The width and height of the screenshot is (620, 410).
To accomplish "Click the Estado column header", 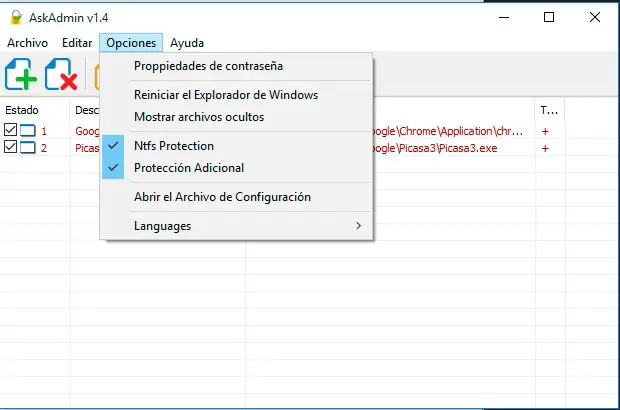I will 22,109.
